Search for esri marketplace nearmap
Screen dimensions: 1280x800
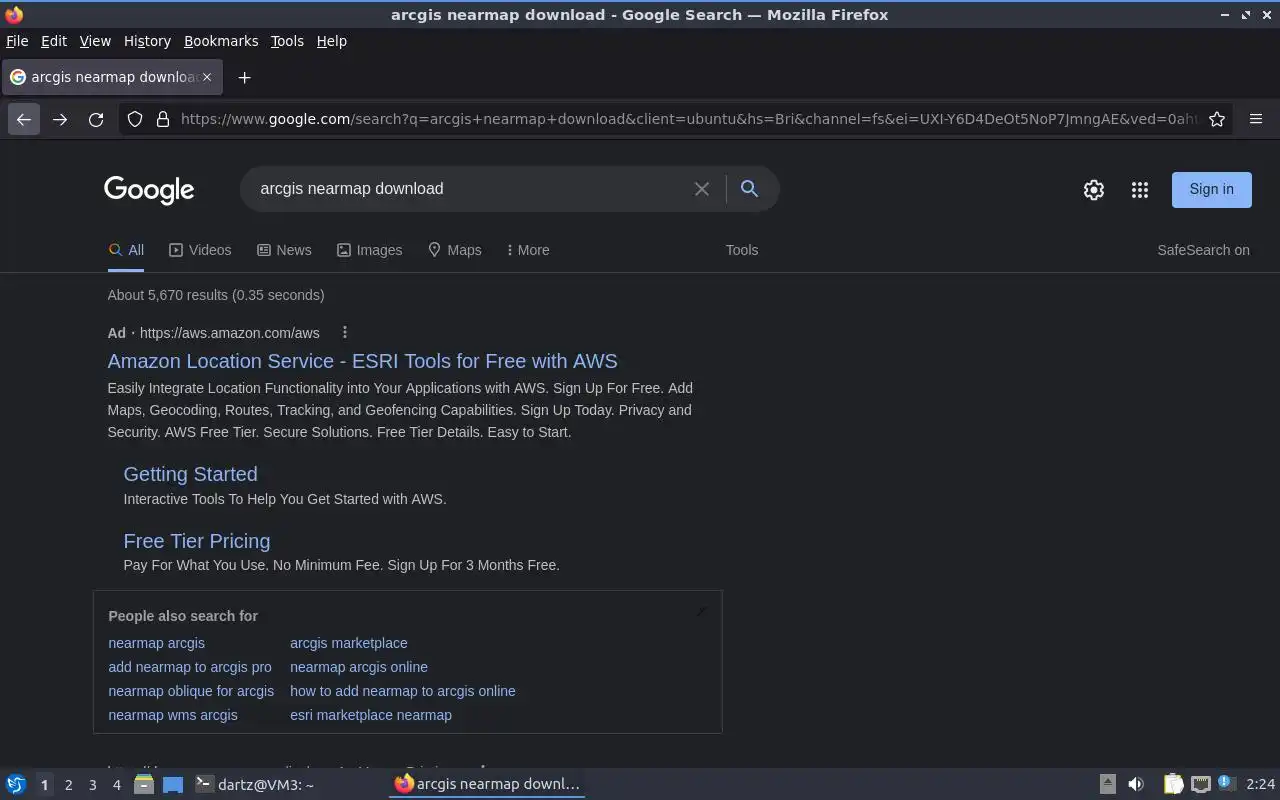(x=371, y=715)
